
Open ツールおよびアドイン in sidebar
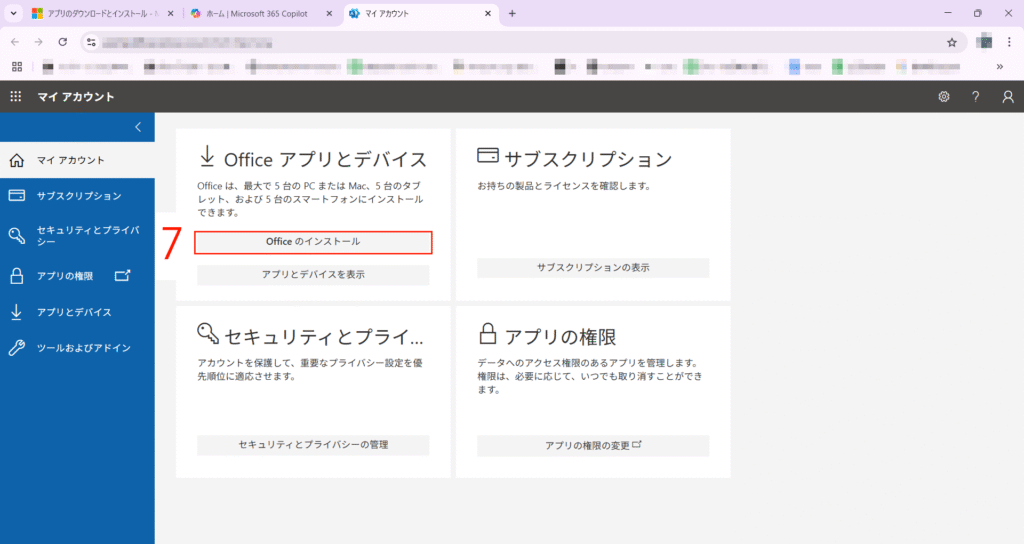click(x=77, y=348)
